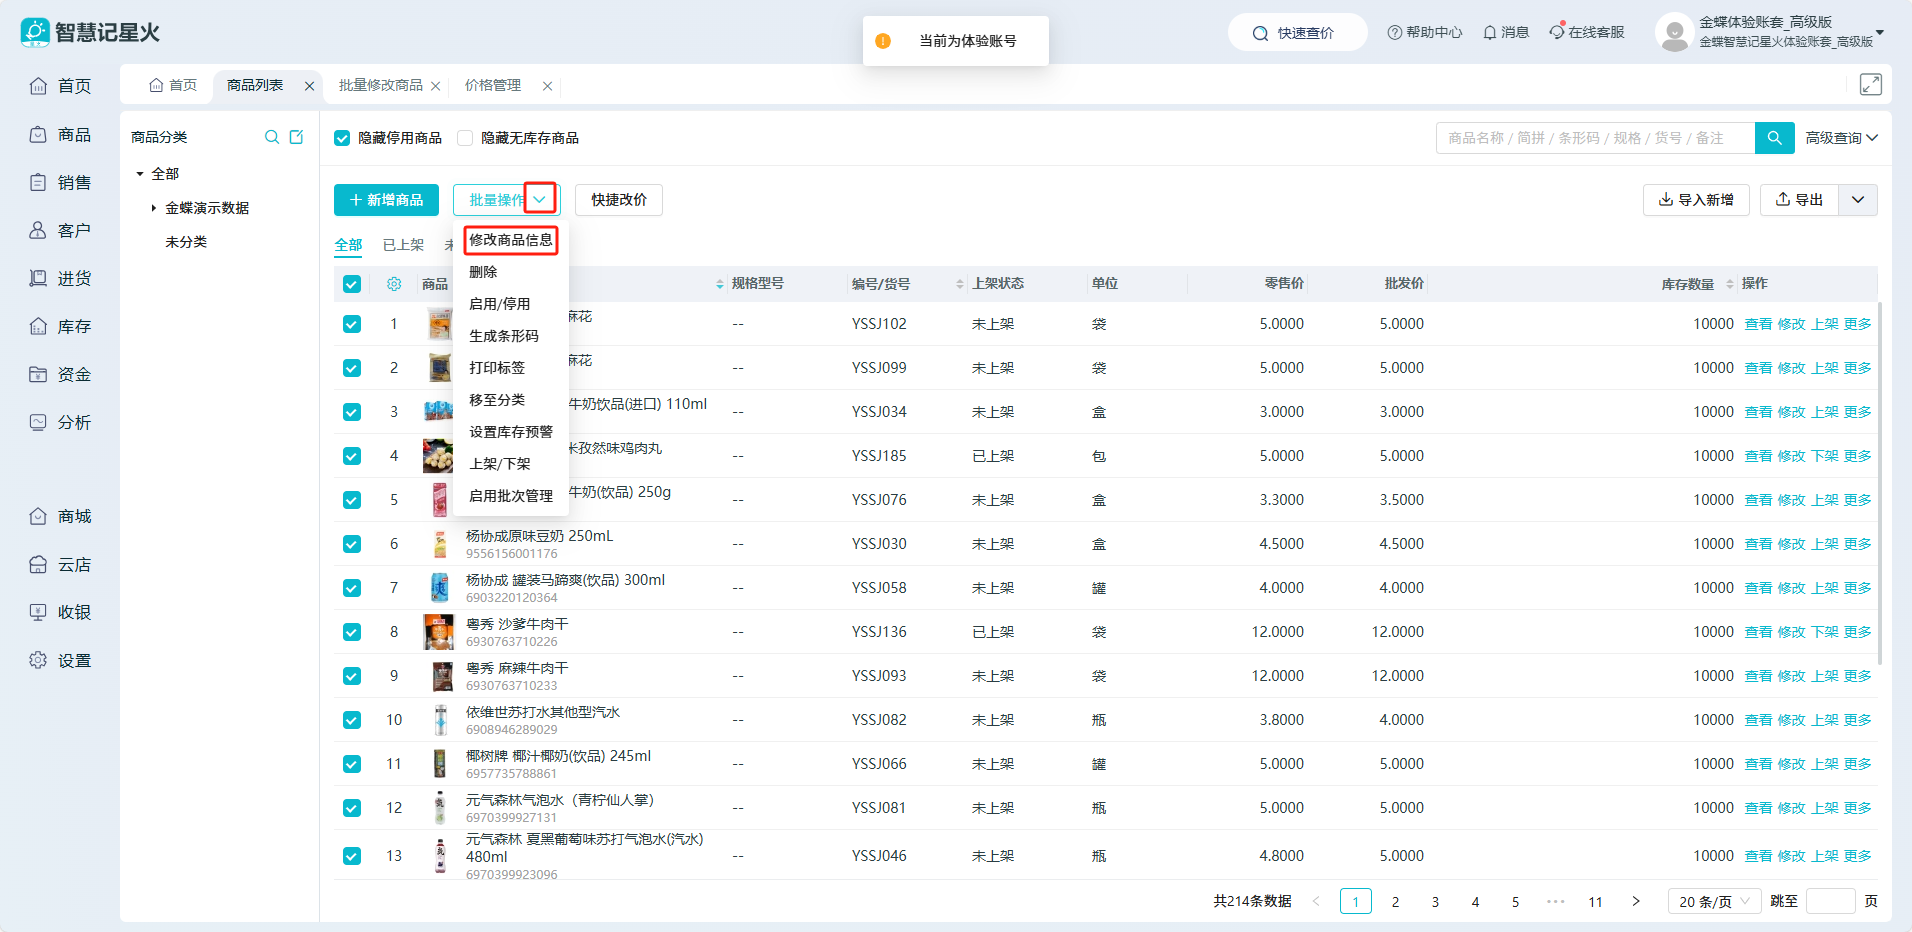Open dropdown arrow next to 导出
The height and width of the screenshot is (932, 1912).
1858,200
